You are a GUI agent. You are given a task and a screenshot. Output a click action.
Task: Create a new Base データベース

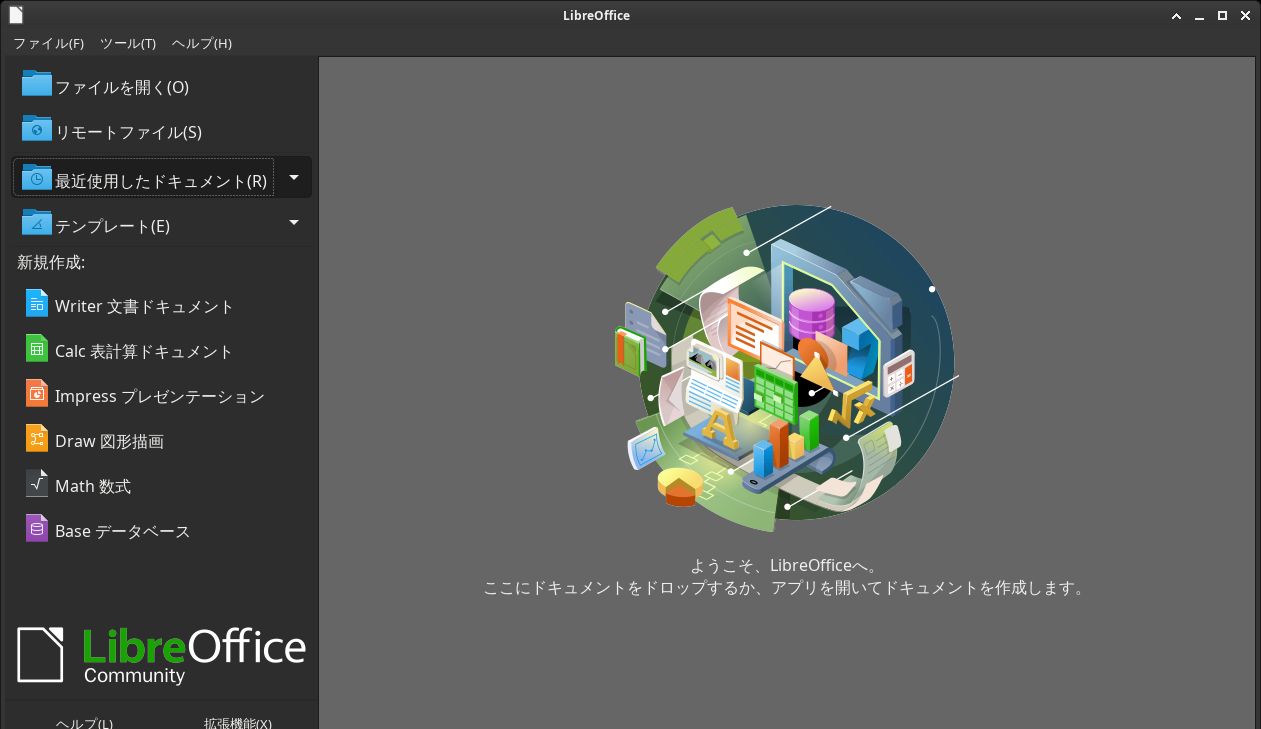pos(161,531)
